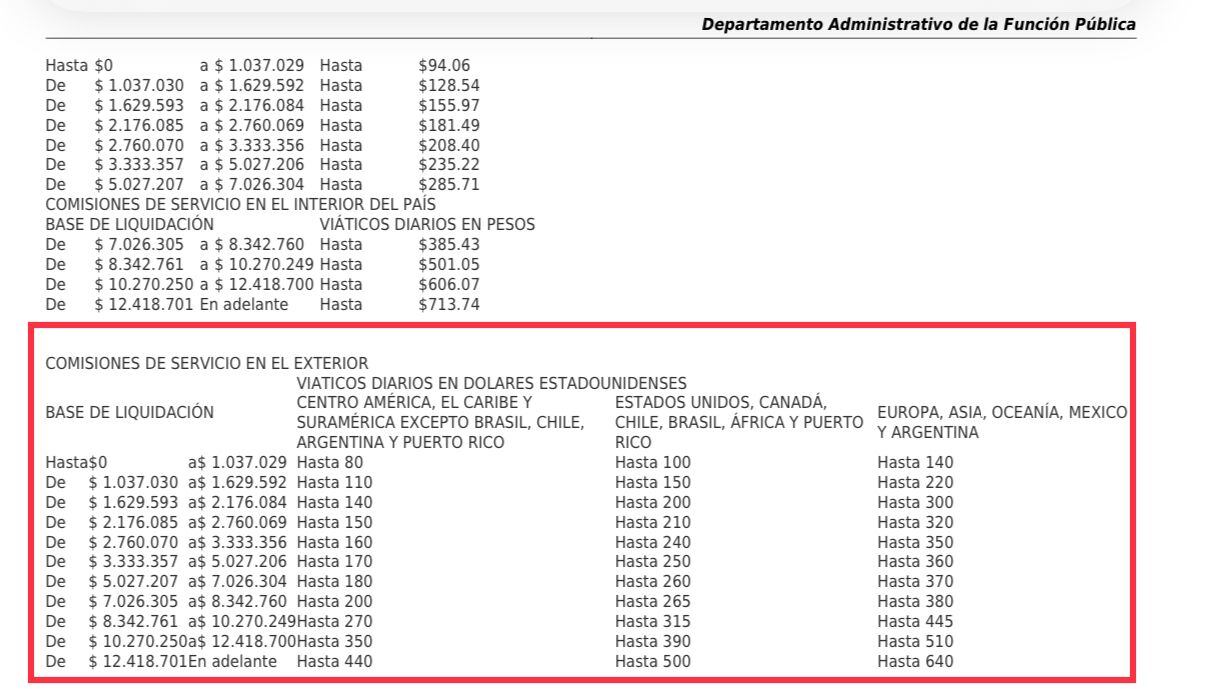Click the Departamento Administrativo de la Función Pública header
The height and width of the screenshot is (689, 1205).
click(x=918, y=24)
